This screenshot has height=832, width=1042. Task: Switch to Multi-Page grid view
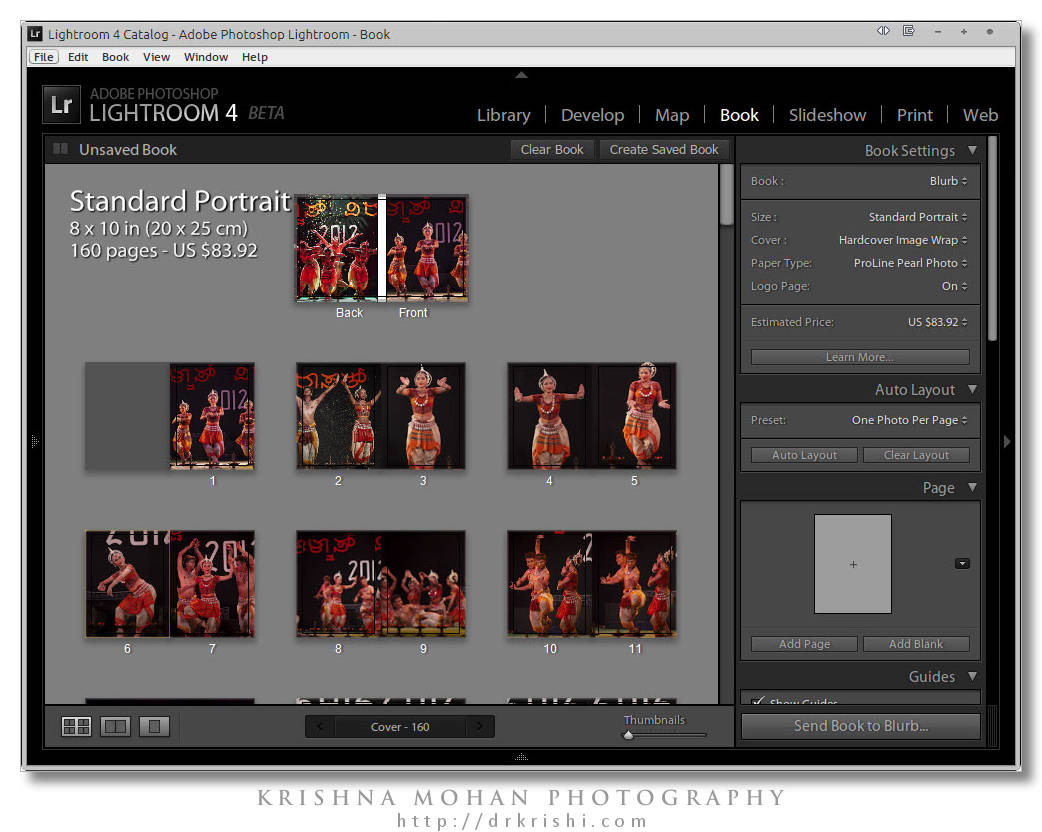click(76, 726)
